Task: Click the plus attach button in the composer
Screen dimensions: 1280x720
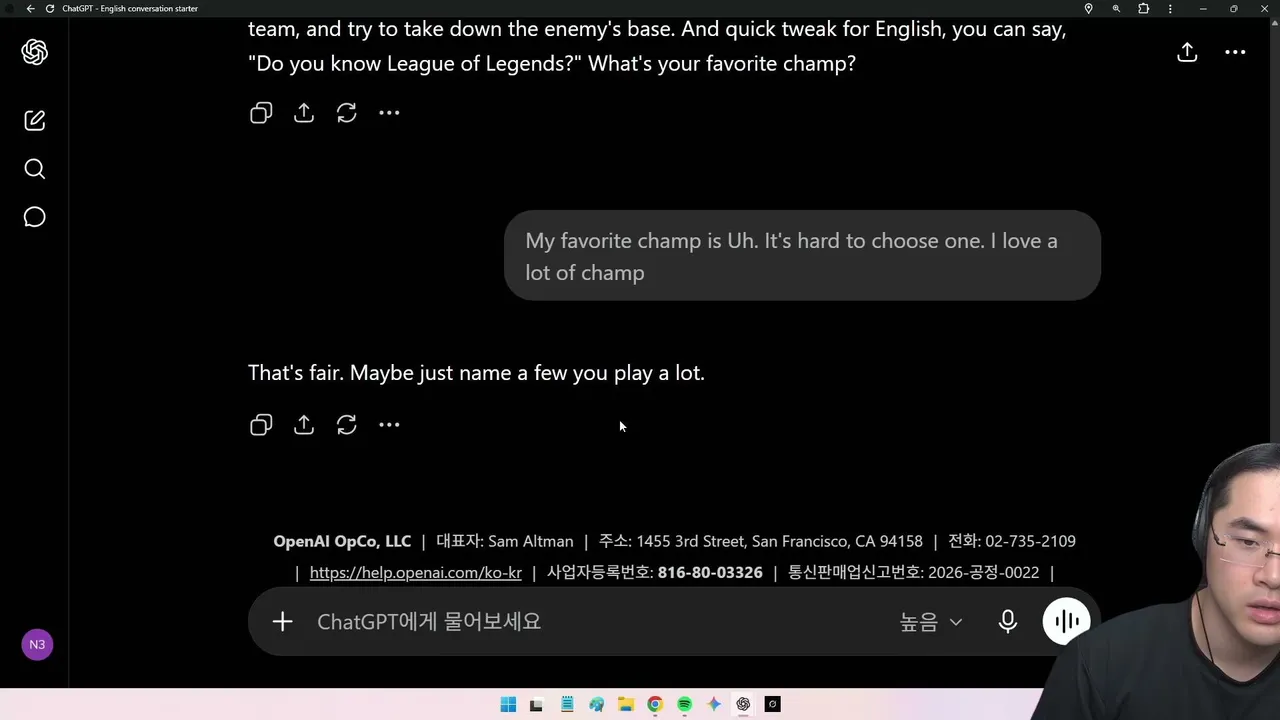Action: (x=282, y=622)
